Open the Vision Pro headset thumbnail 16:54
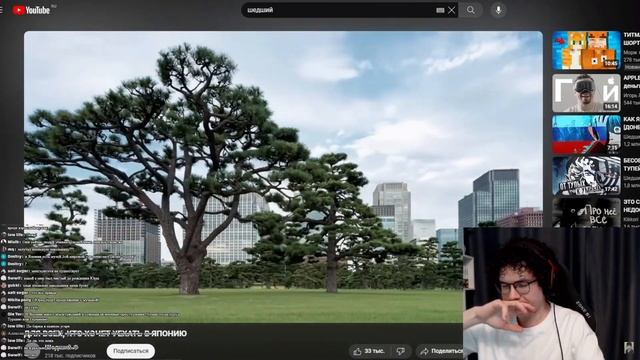 coord(586,93)
